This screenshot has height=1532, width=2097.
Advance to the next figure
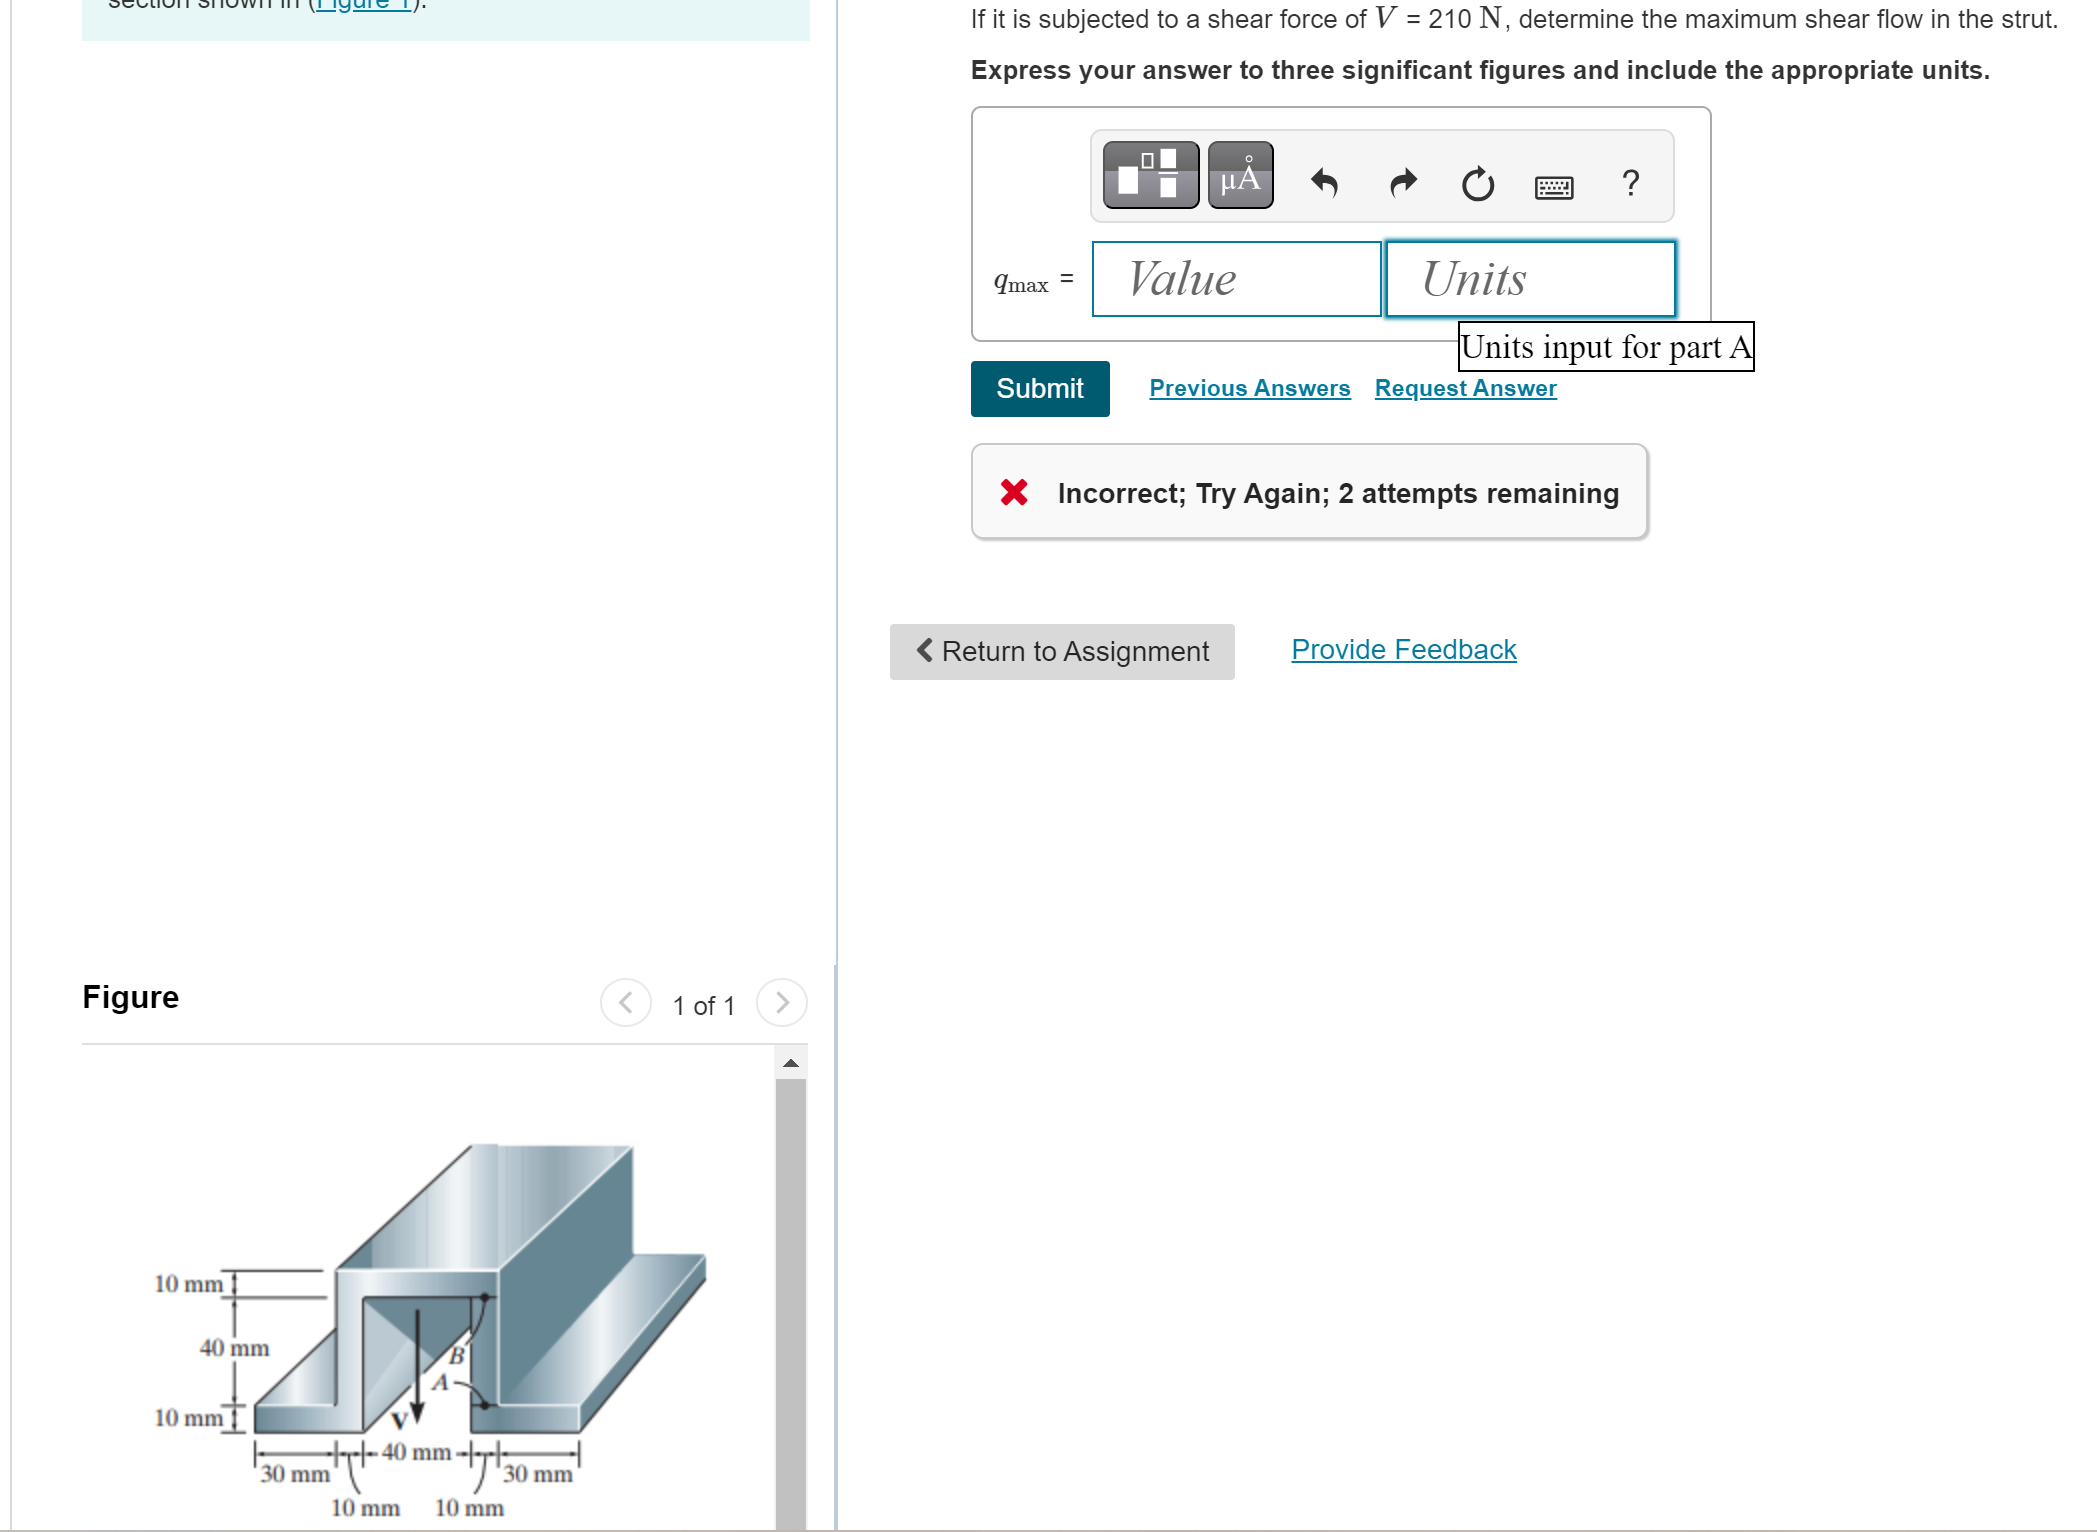click(781, 1003)
